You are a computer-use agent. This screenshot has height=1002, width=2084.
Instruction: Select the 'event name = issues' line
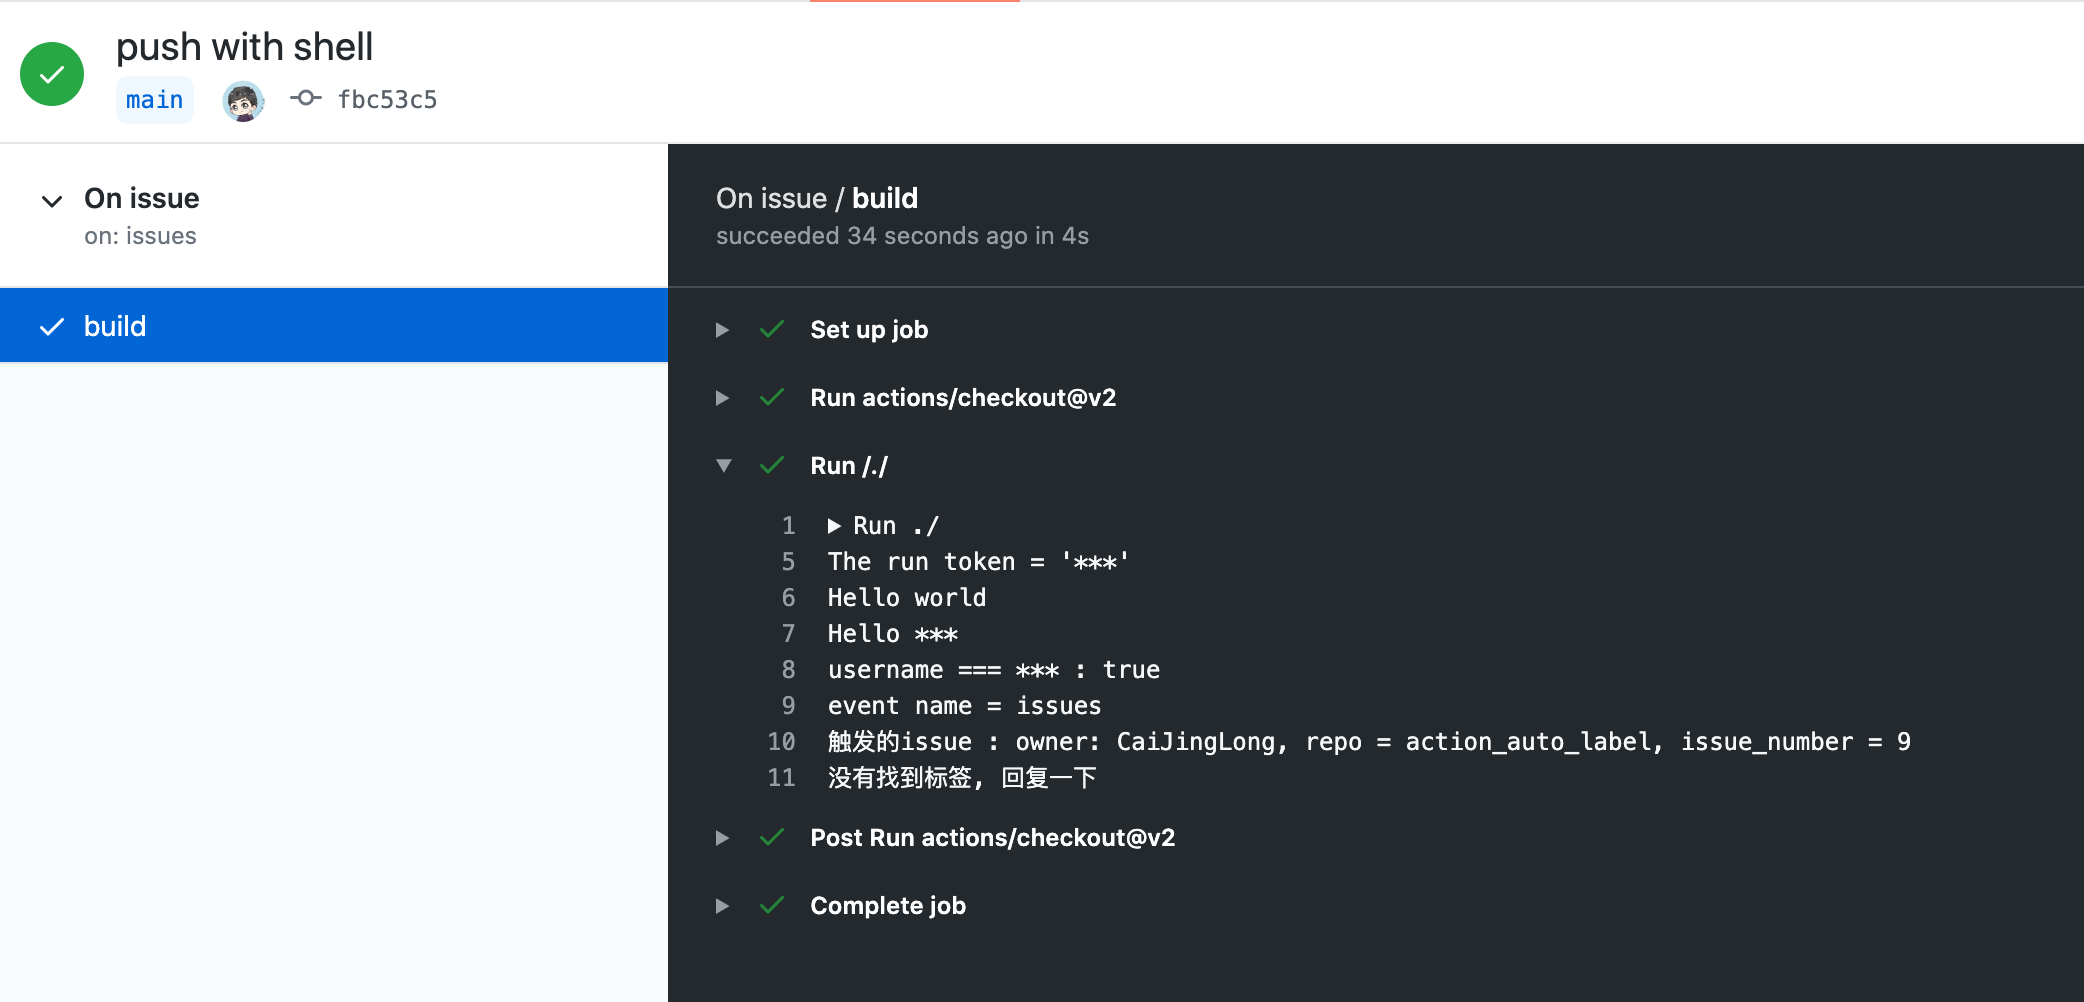[965, 706]
